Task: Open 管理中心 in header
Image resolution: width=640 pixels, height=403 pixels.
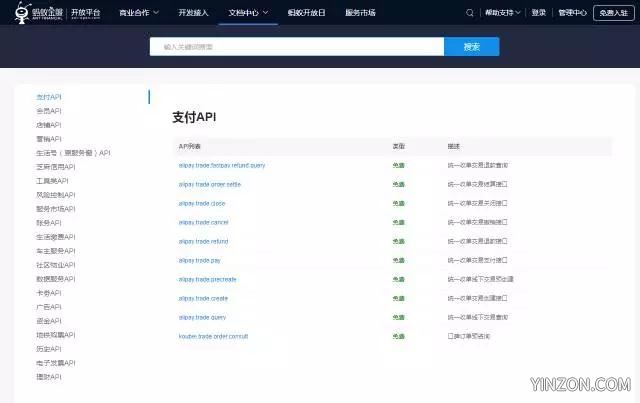Action: 572,13
